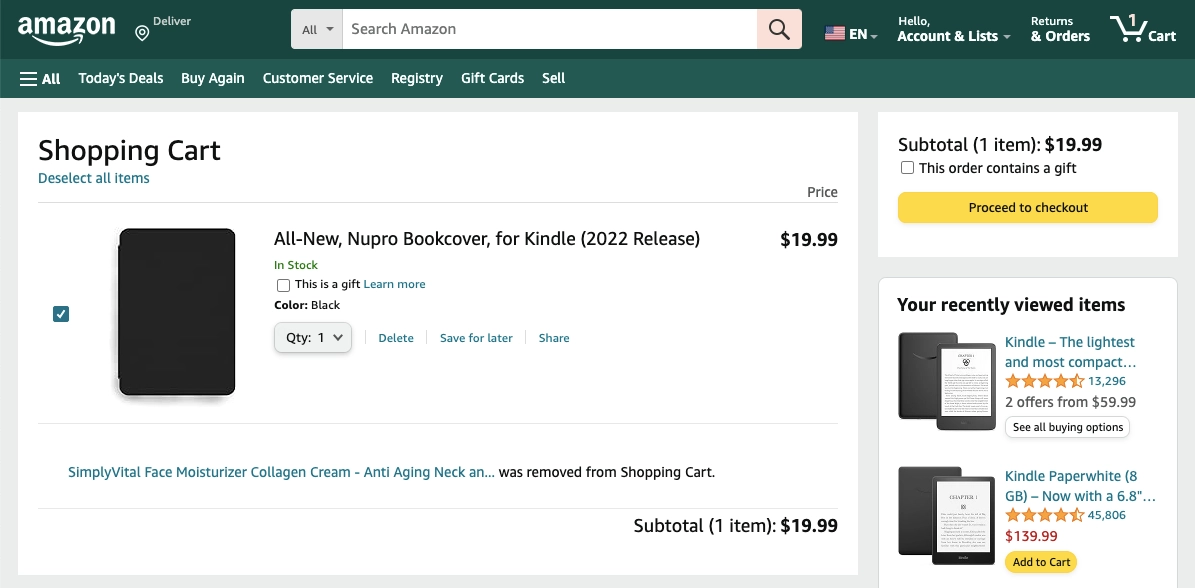Viewport: 1195px width, 588px height.
Task: Open the Qty dropdown for the bookcover
Action: pyautogui.click(x=312, y=338)
